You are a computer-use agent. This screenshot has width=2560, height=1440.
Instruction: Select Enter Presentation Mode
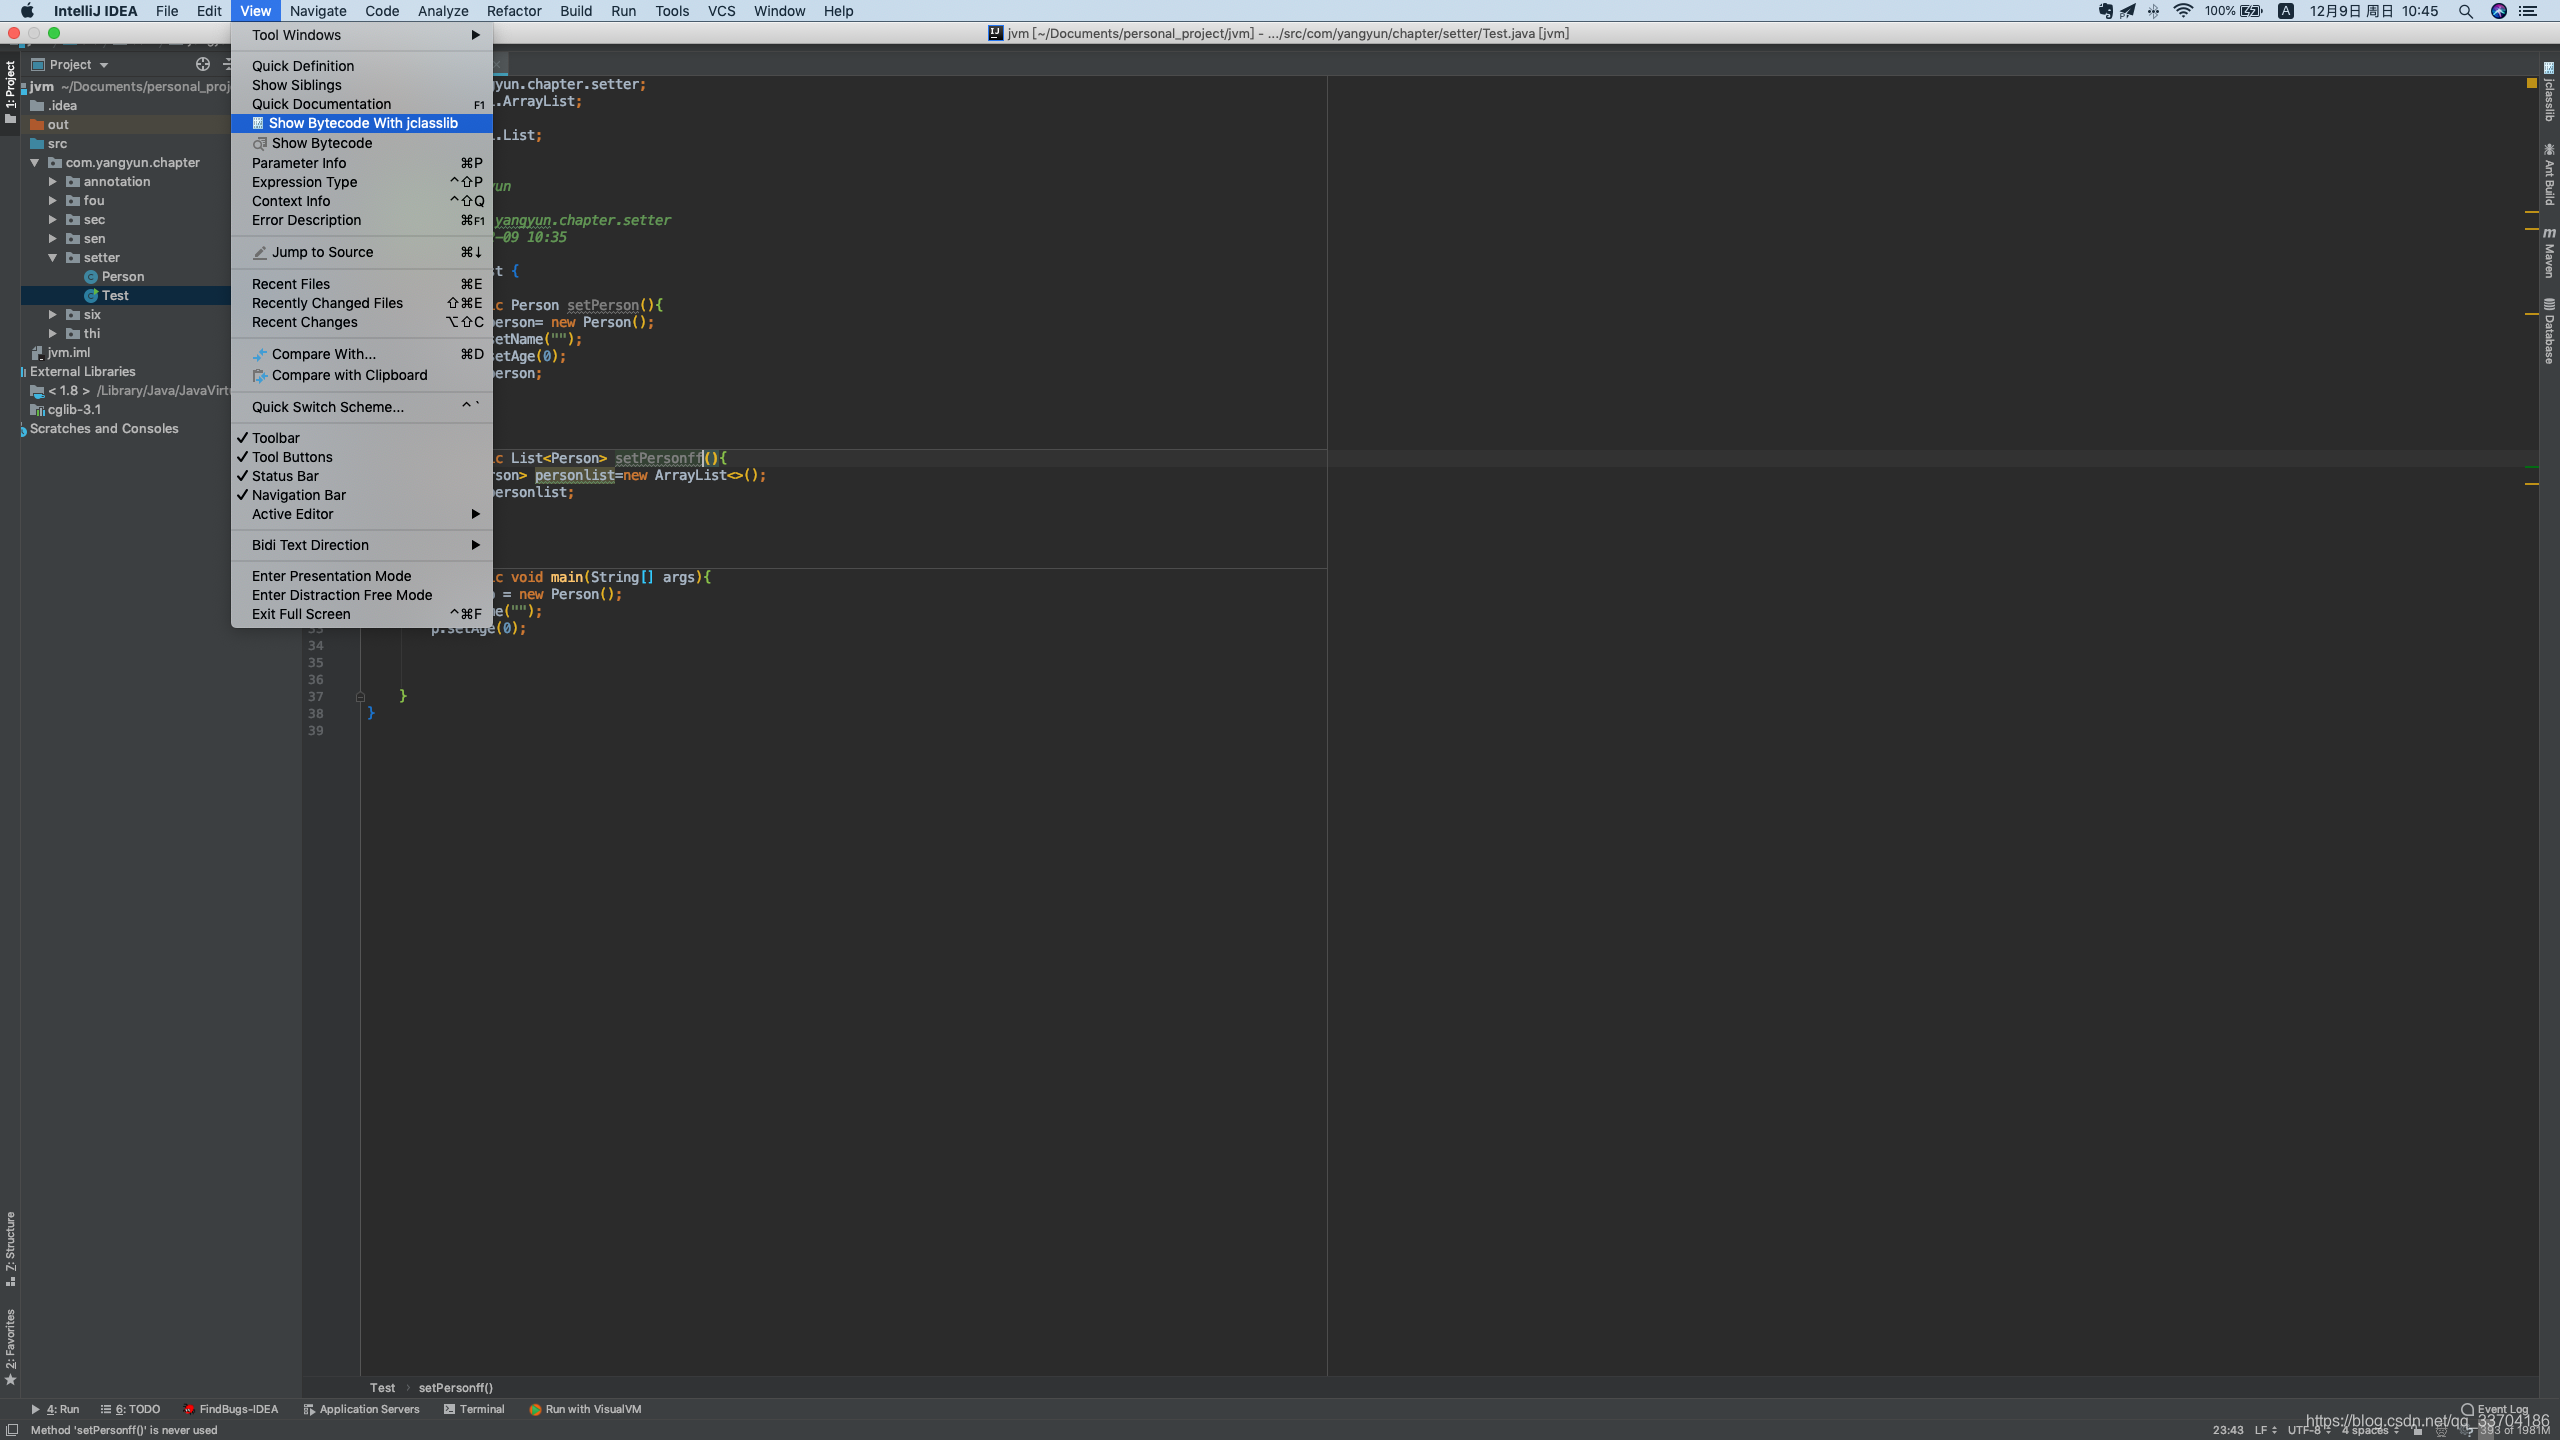(x=361, y=576)
